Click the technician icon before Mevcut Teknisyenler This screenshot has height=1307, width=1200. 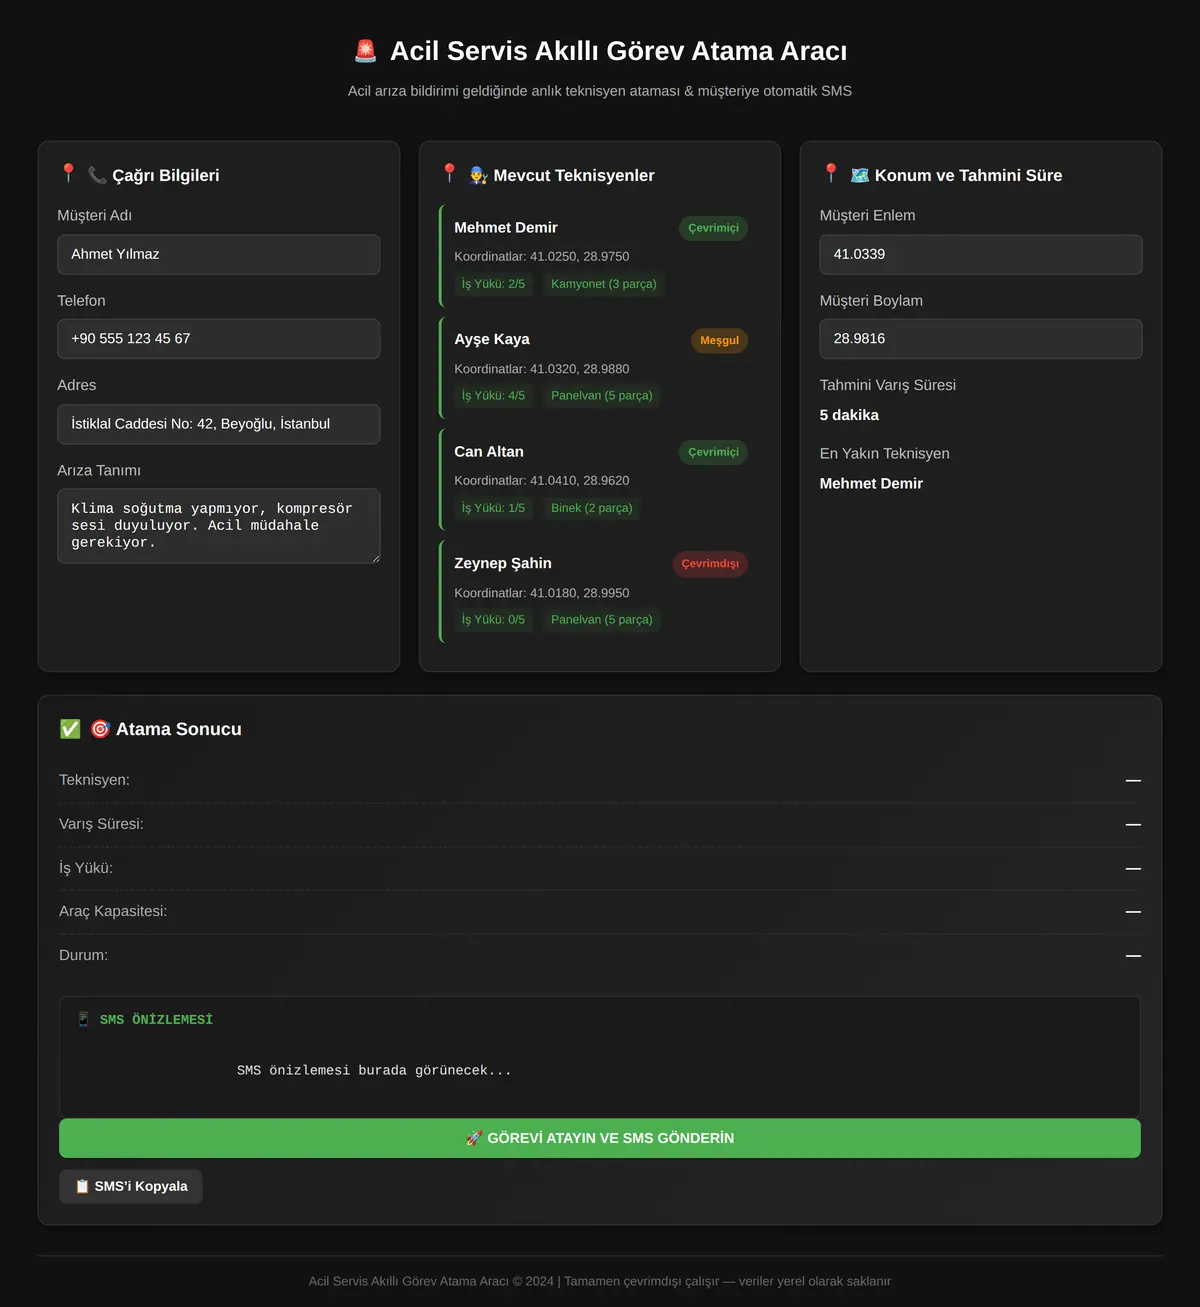[479, 175]
